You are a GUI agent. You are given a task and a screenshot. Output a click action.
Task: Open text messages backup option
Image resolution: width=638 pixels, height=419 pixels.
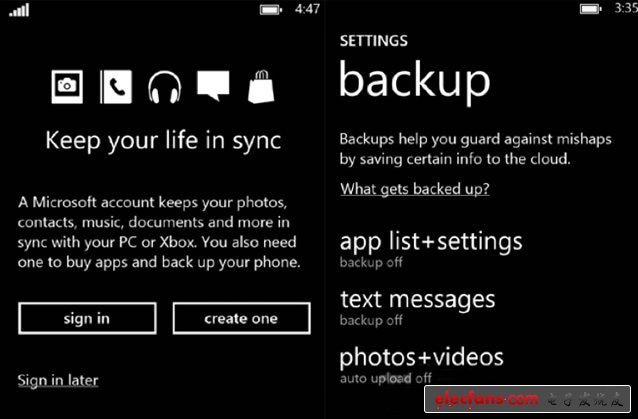pos(417,307)
